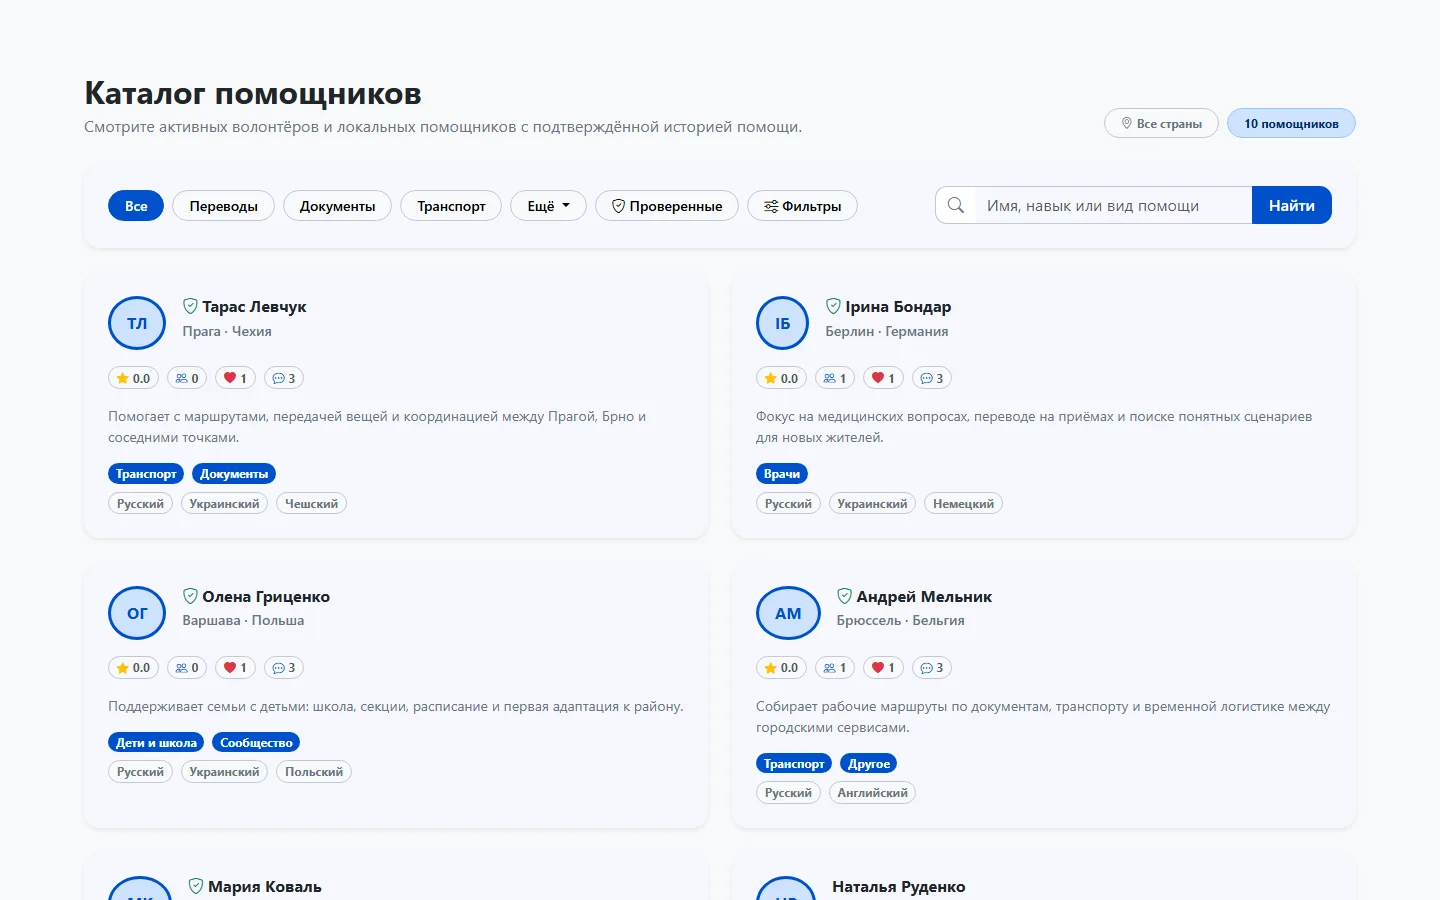This screenshot has height=900, width=1440.
Task: Click Берлин · Германия location text
Action: (887, 331)
